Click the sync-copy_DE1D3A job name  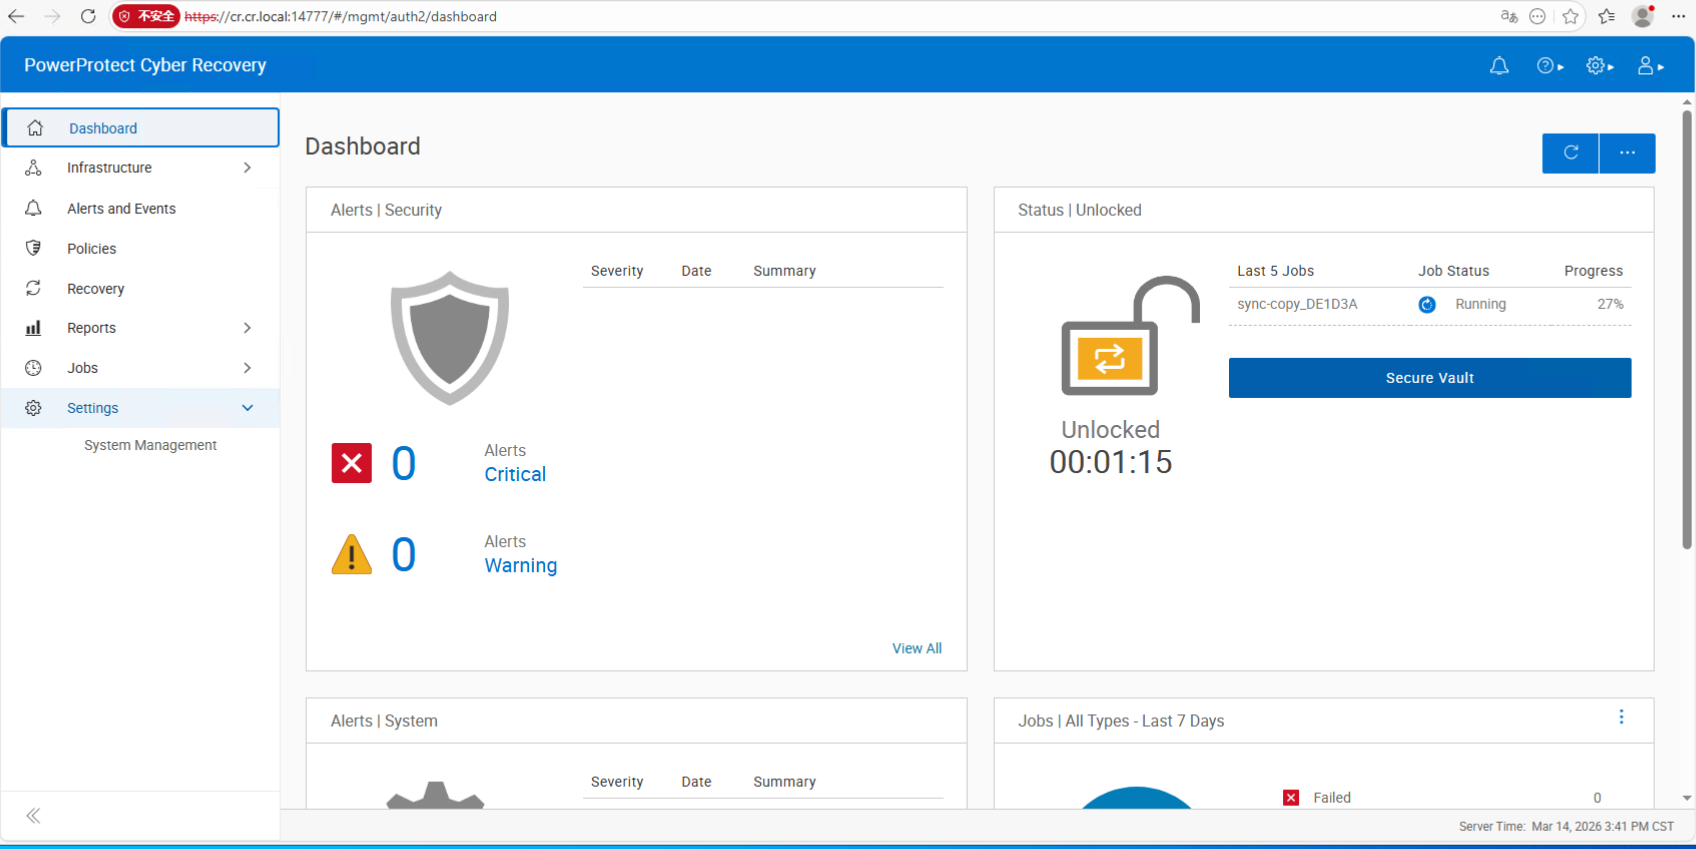click(1297, 304)
